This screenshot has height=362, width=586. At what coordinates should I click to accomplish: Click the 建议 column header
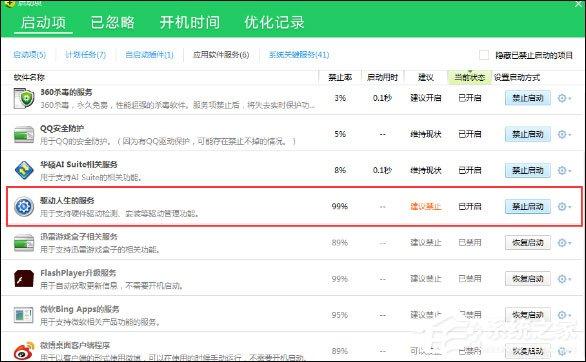pyautogui.click(x=426, y=77)
